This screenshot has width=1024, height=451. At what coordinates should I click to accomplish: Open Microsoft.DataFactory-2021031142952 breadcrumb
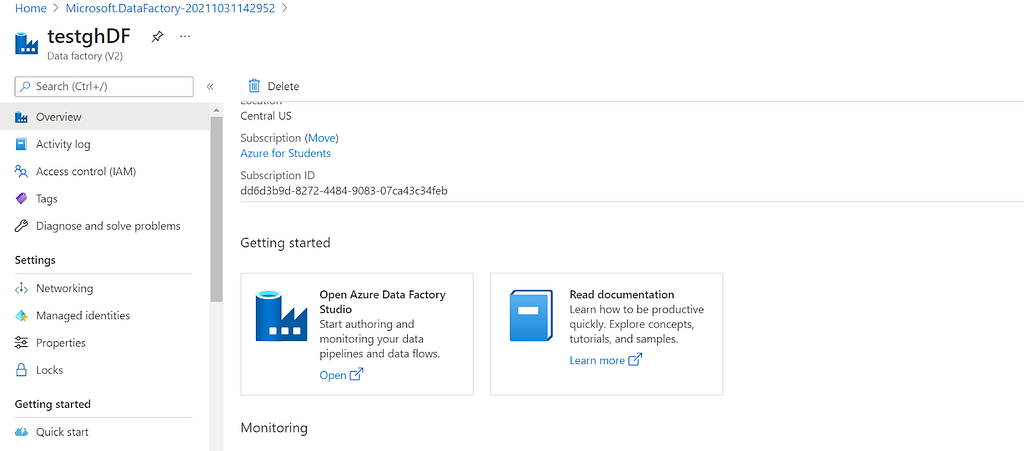click(x=170, y=8)
